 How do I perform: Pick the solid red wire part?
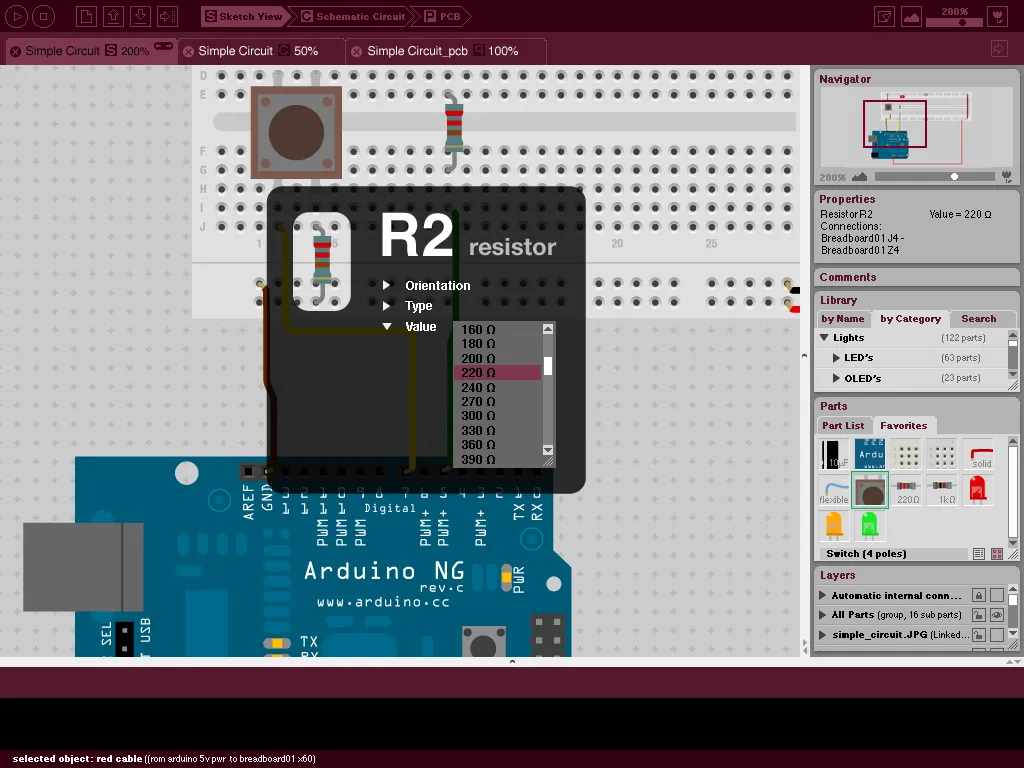click(980, 455)
